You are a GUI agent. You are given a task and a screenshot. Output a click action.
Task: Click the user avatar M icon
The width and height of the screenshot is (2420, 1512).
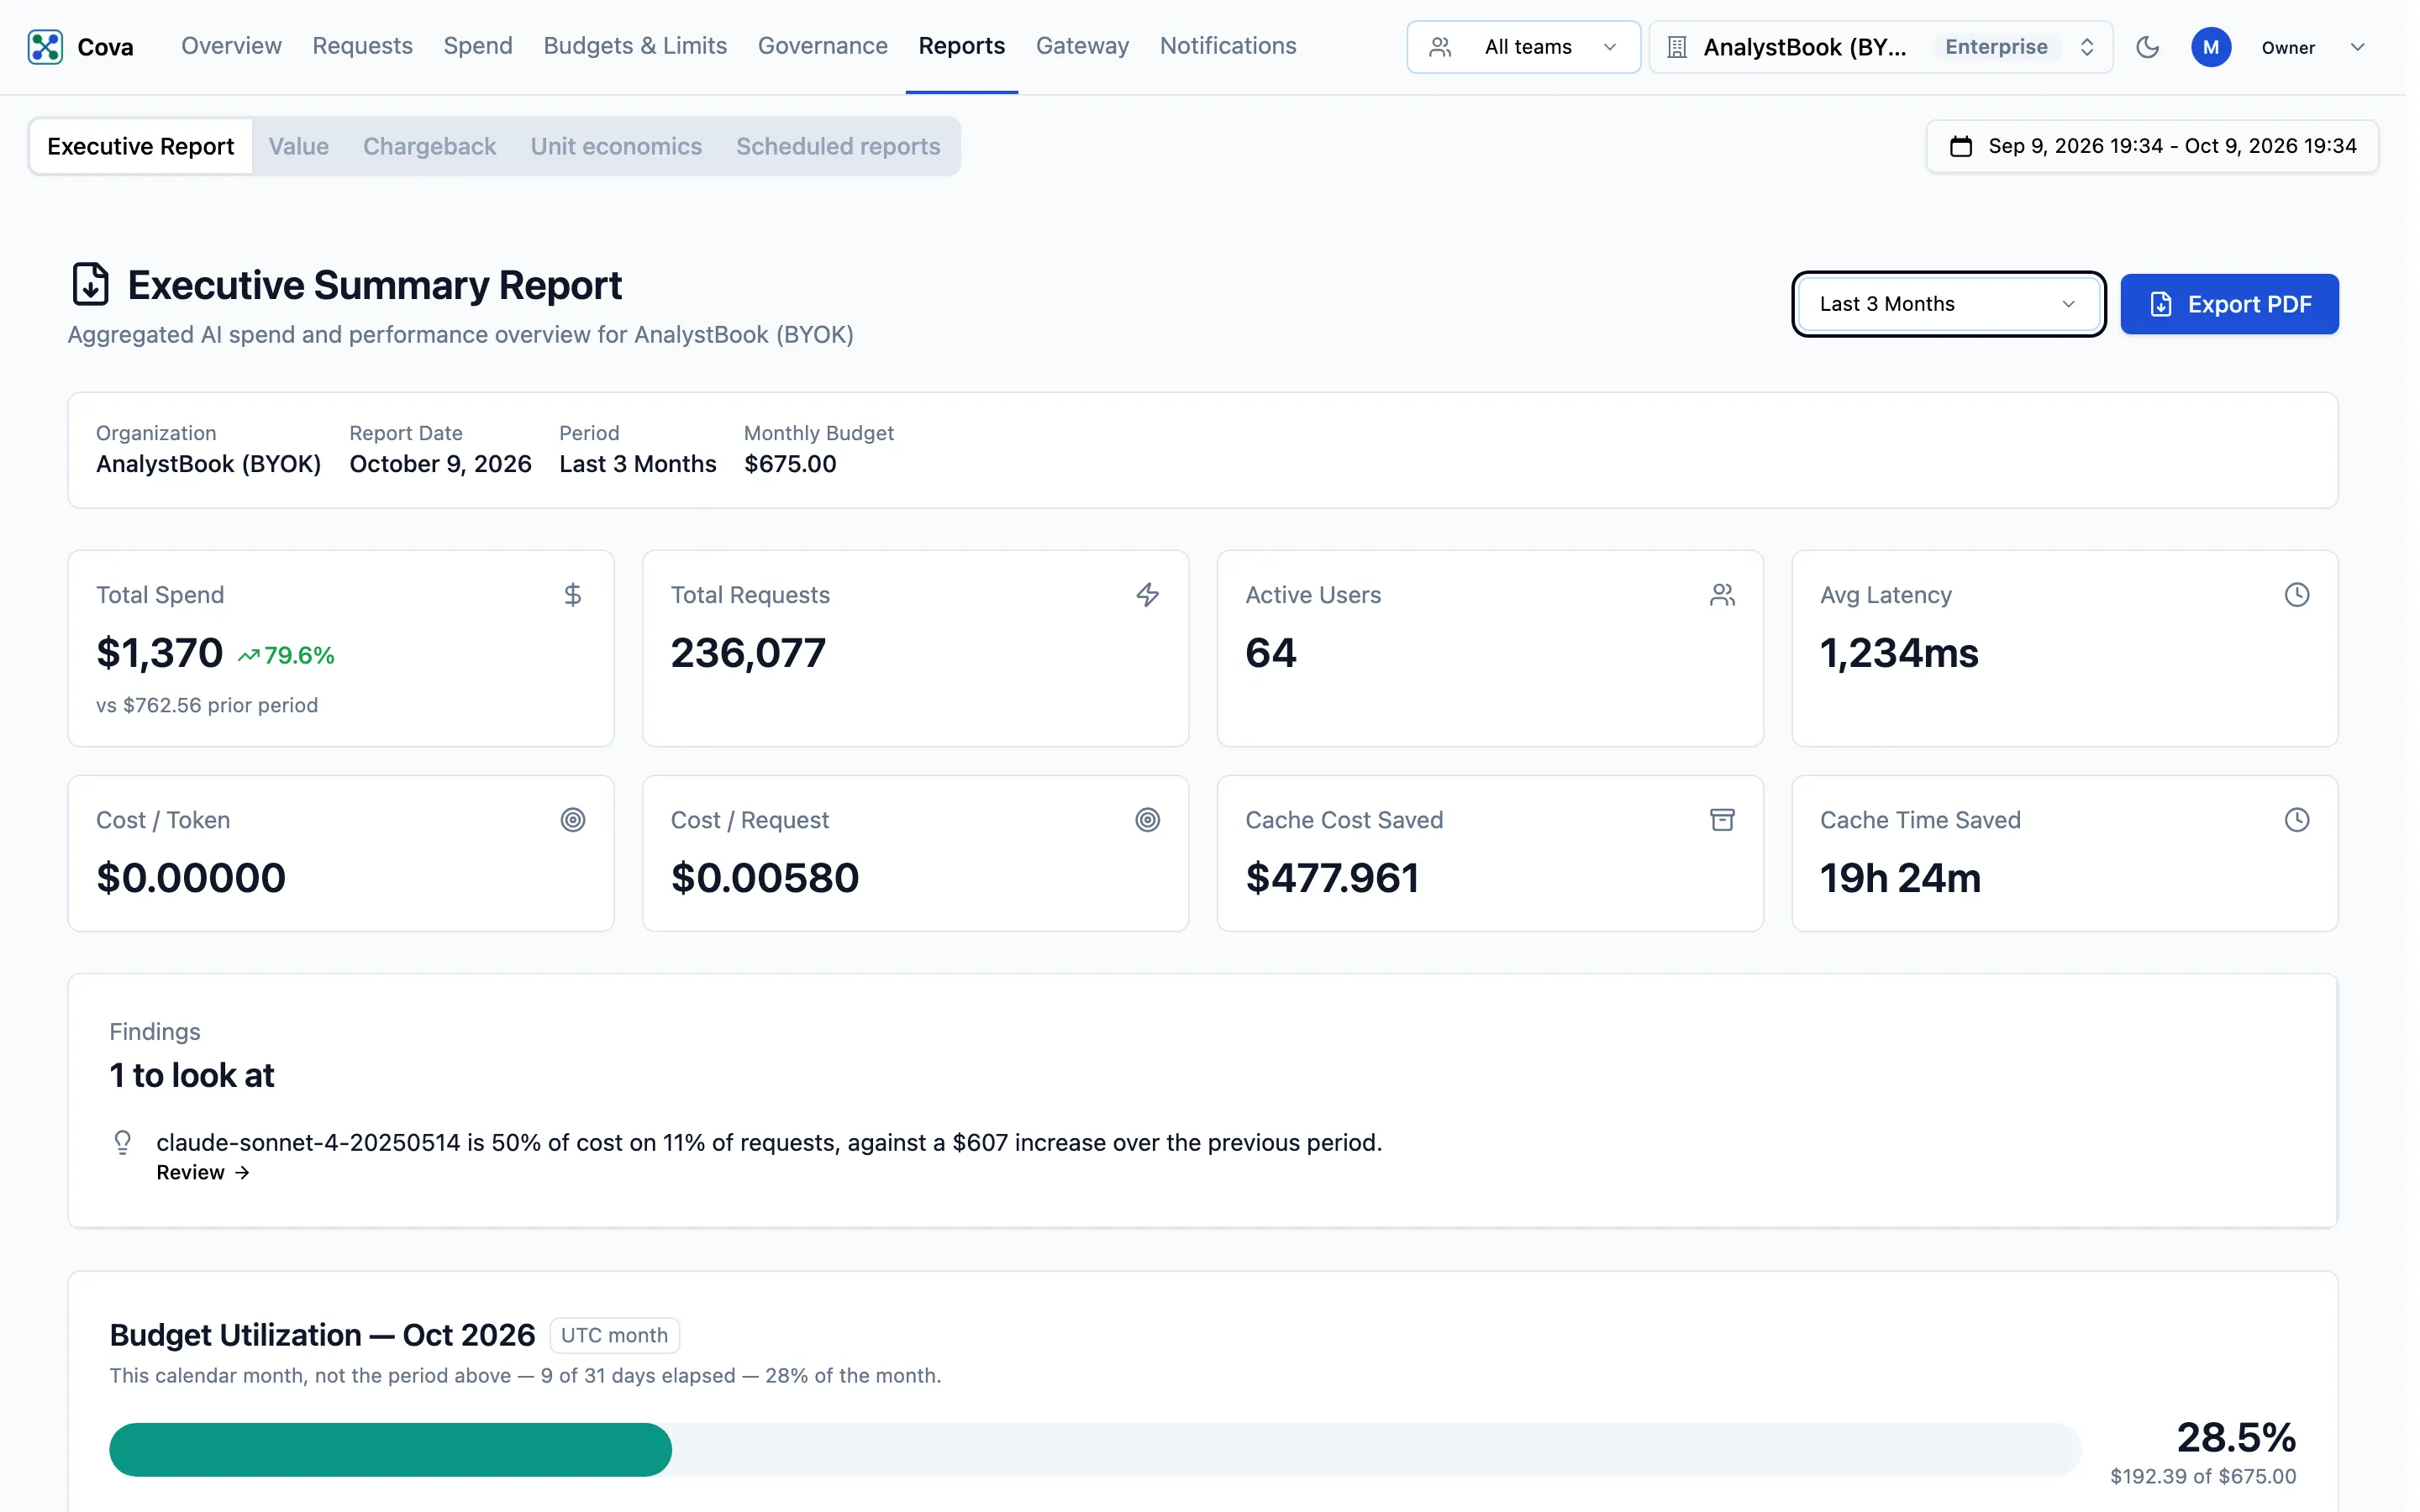(2211, 47)
